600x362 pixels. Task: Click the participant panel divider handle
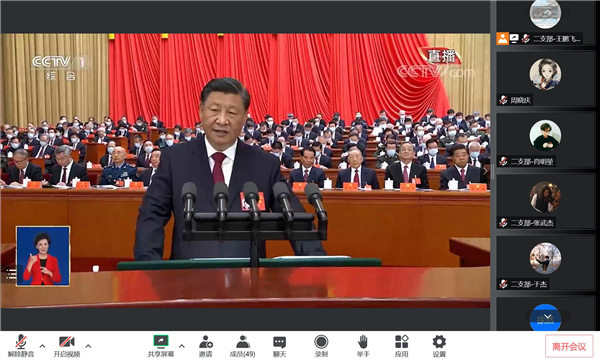pyautogui.click(x=493, y=171)
